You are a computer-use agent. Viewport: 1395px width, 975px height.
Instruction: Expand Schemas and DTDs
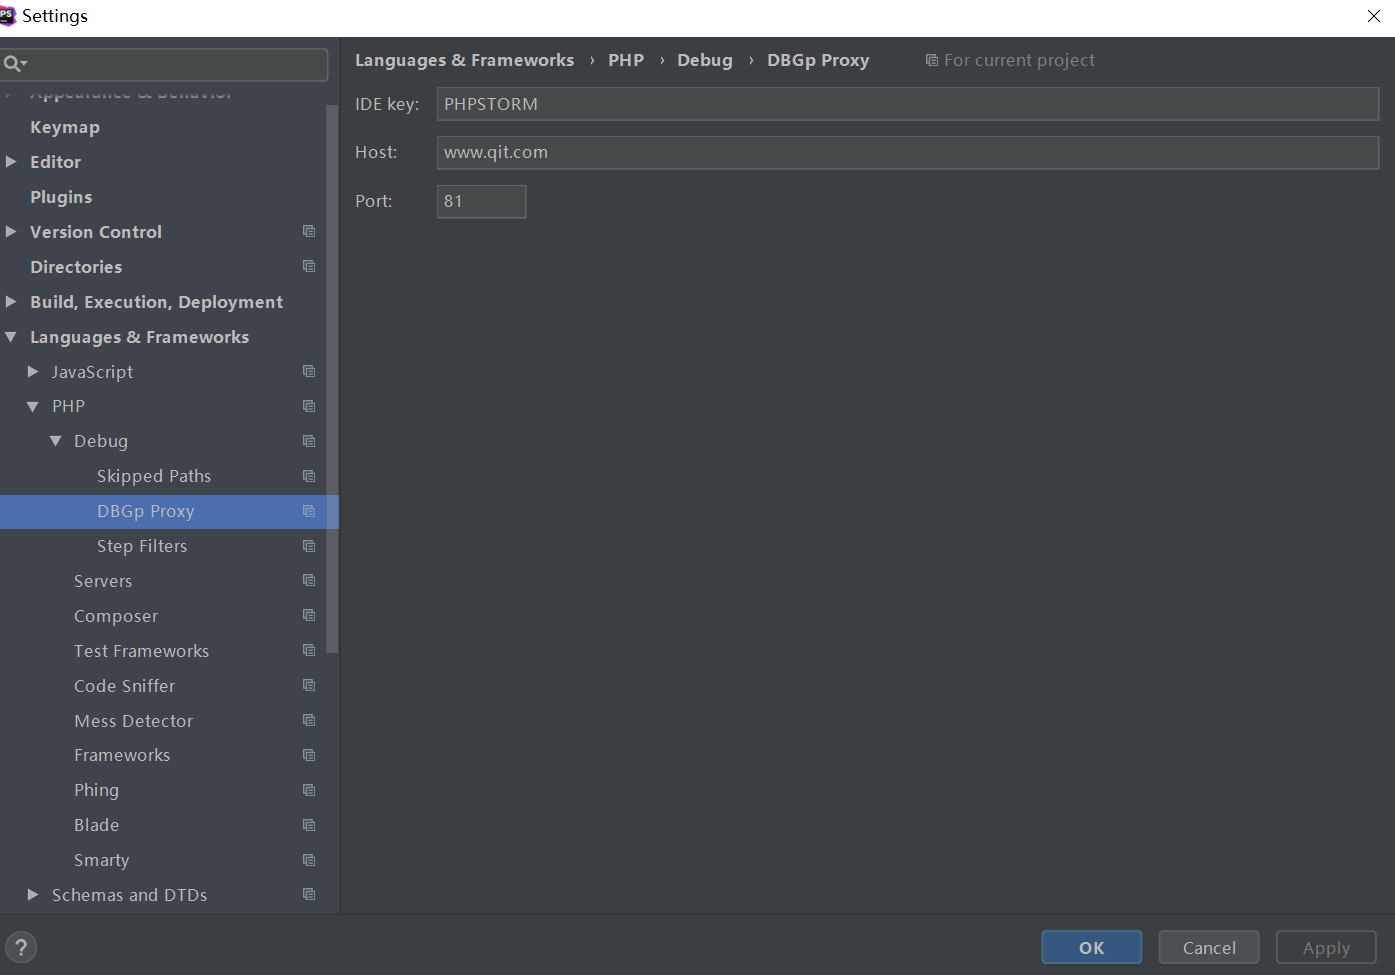tap(32, 894)
